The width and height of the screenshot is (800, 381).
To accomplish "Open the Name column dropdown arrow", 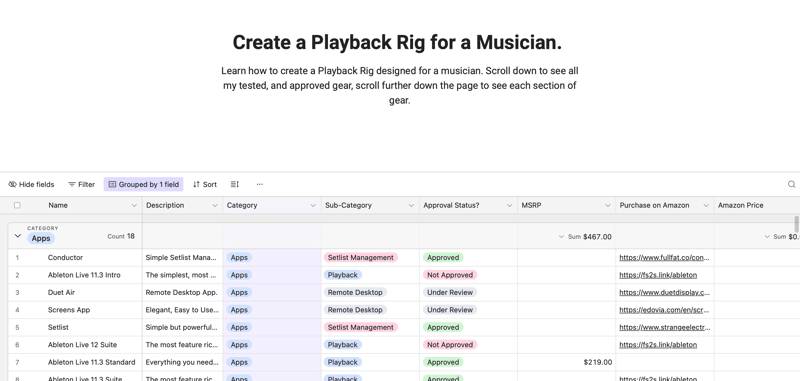I will pos(134,205).
